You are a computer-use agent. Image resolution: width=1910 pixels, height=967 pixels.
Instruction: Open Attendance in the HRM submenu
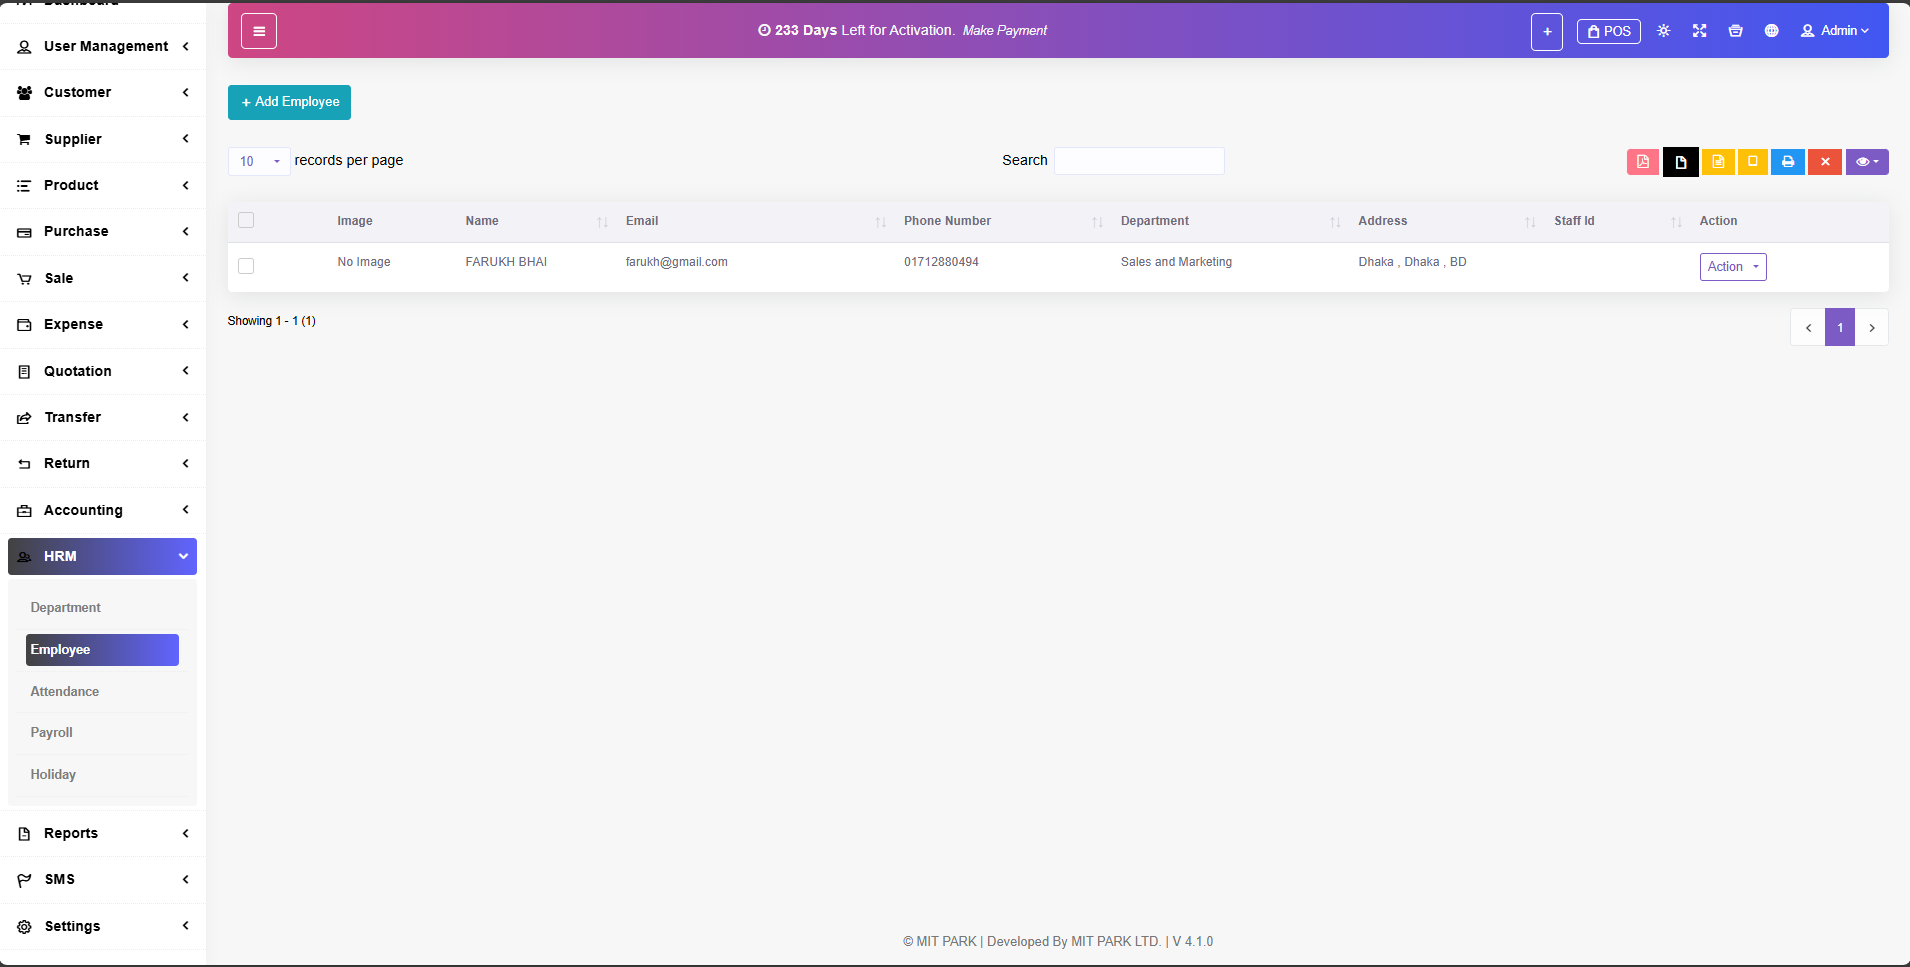(x=65, y=691)
